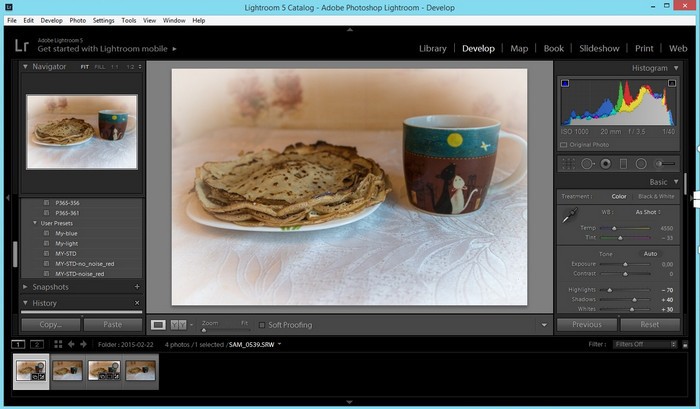This screenshot has width=700, height=409.
Task: Apply the MY-STD-no_noise_red preset
Action: pyautogui.click(x=84, y=264)
